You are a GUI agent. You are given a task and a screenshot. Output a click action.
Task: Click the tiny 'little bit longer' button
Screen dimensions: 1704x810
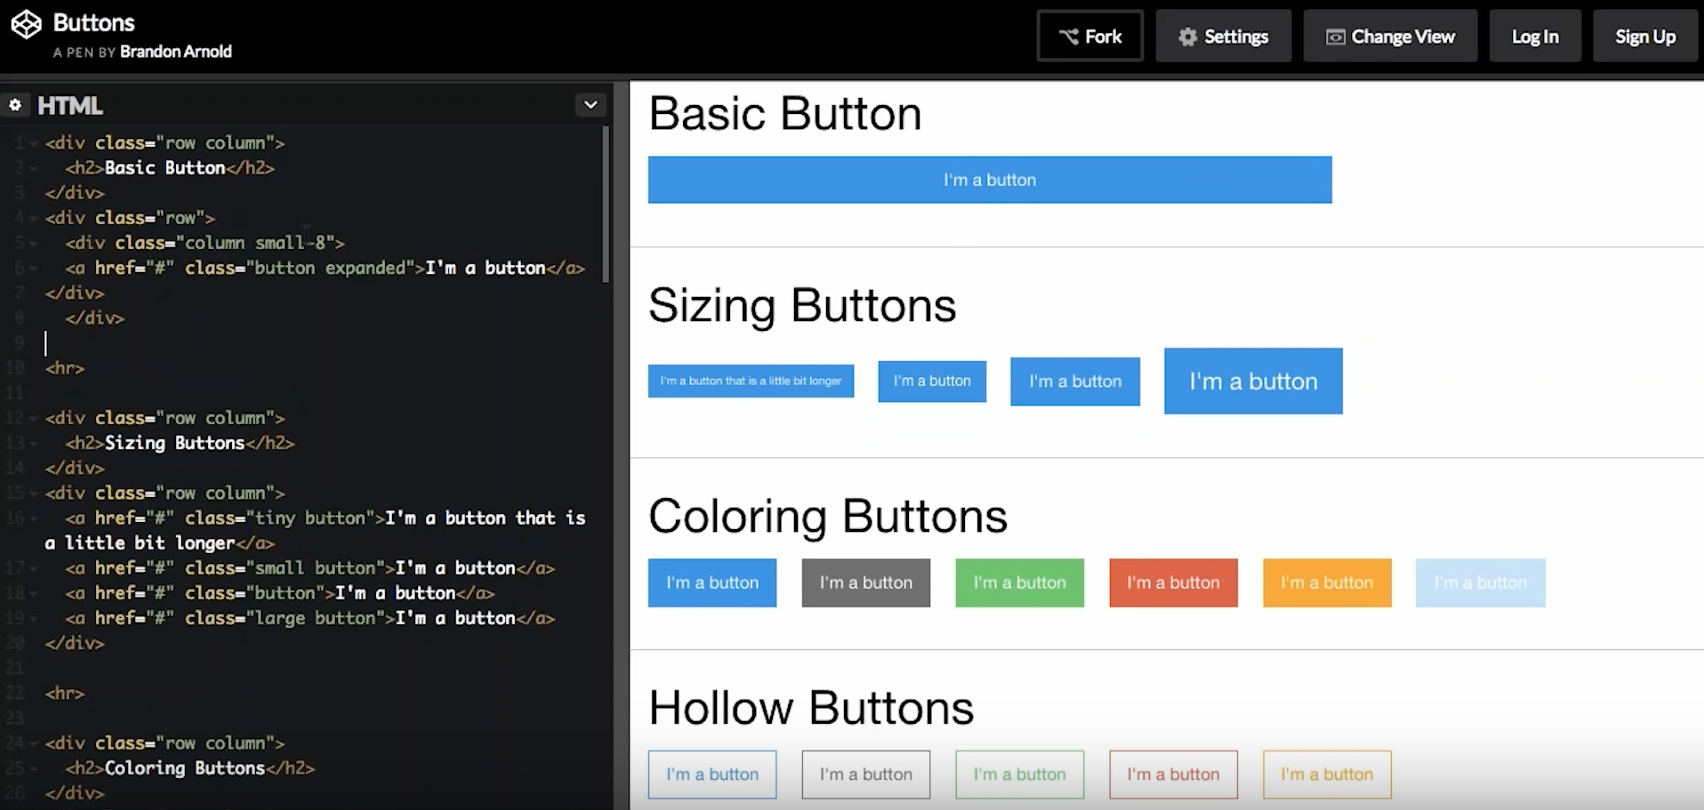click(x=750, y=381)
